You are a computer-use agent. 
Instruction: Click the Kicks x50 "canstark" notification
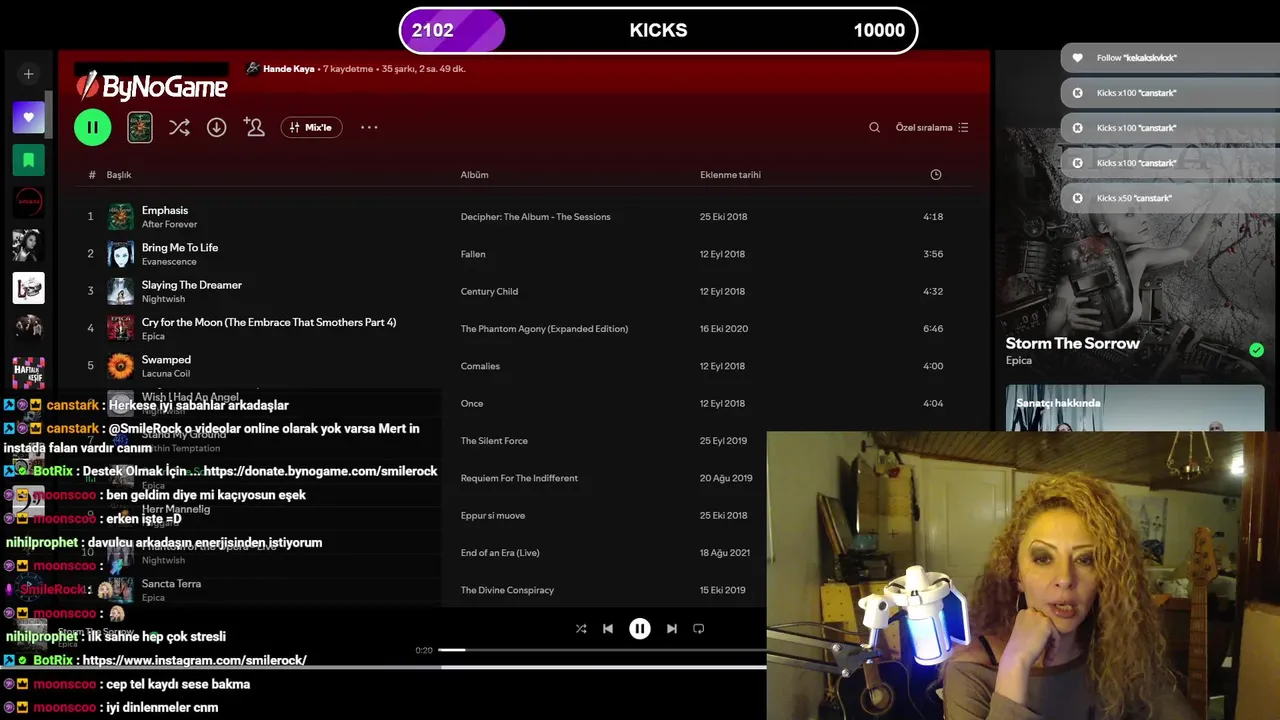pyautogui.click(x=1170, y=198)
